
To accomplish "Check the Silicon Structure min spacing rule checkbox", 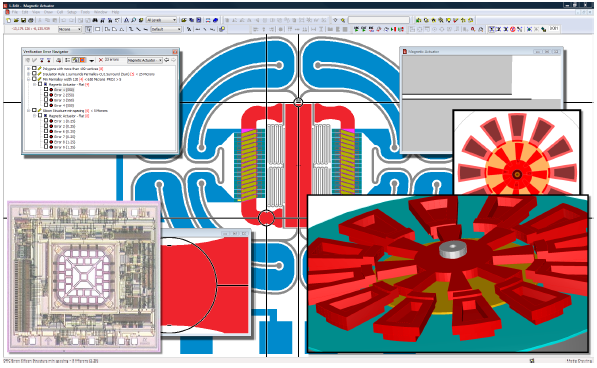I will 34,110.
